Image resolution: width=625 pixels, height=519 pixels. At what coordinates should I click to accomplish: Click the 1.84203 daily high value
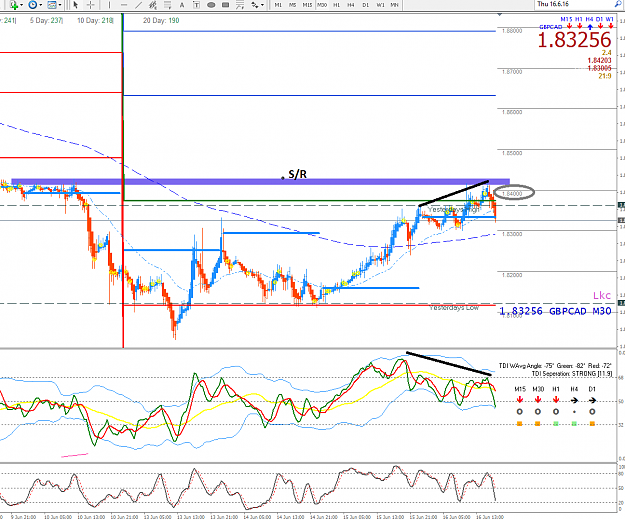(599, 60)
